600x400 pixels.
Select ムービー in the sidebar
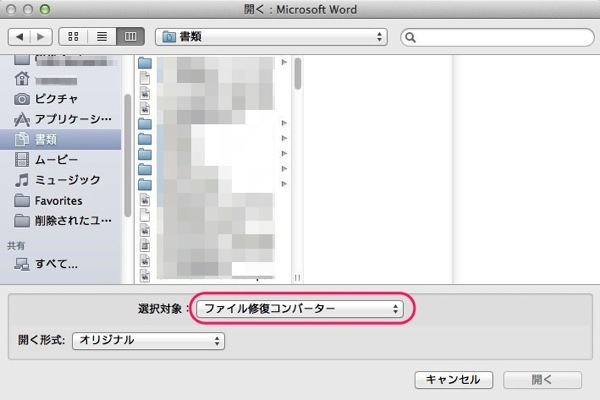click(x=60, y=160)
